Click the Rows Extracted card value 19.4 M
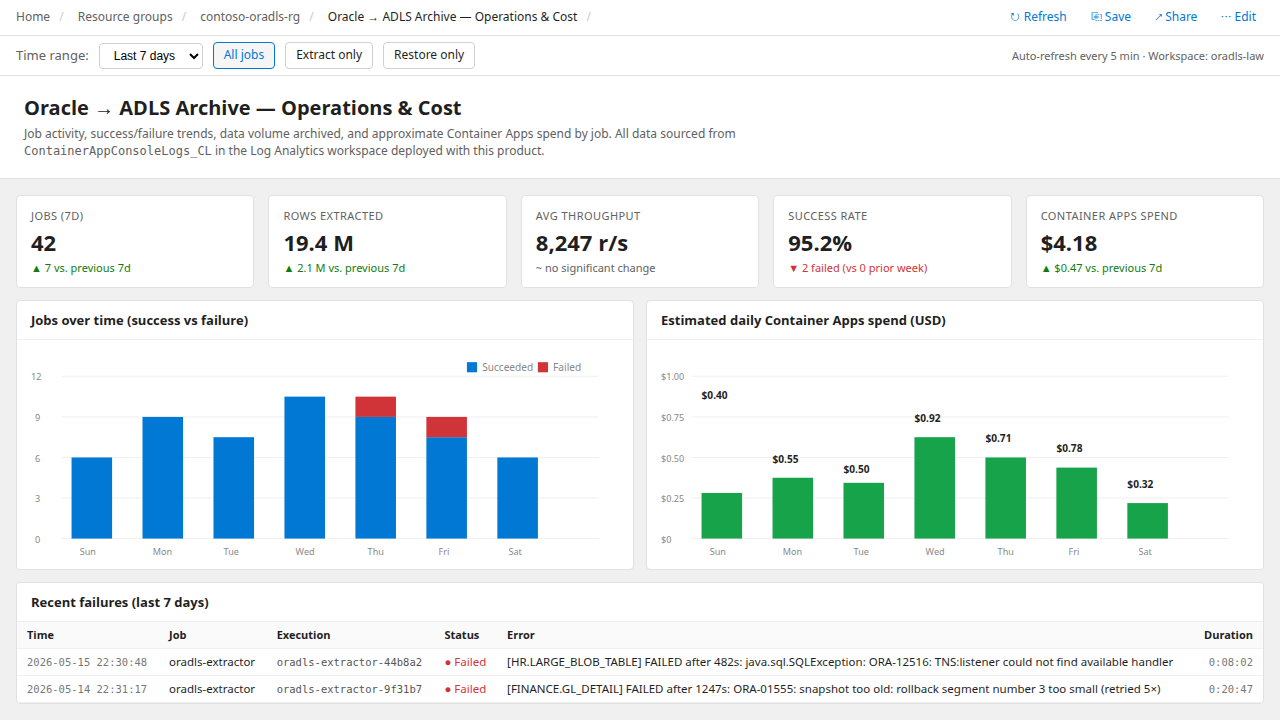Image resolution: width=1280 pixels, height=720 pixels. pyautogui.click(x=318, y=243)
